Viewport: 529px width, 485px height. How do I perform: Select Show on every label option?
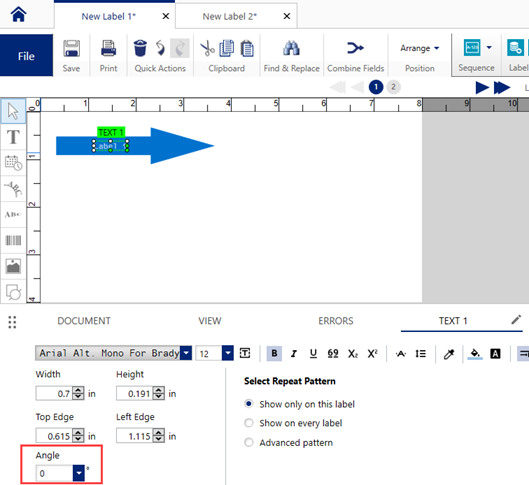[249, 423]
